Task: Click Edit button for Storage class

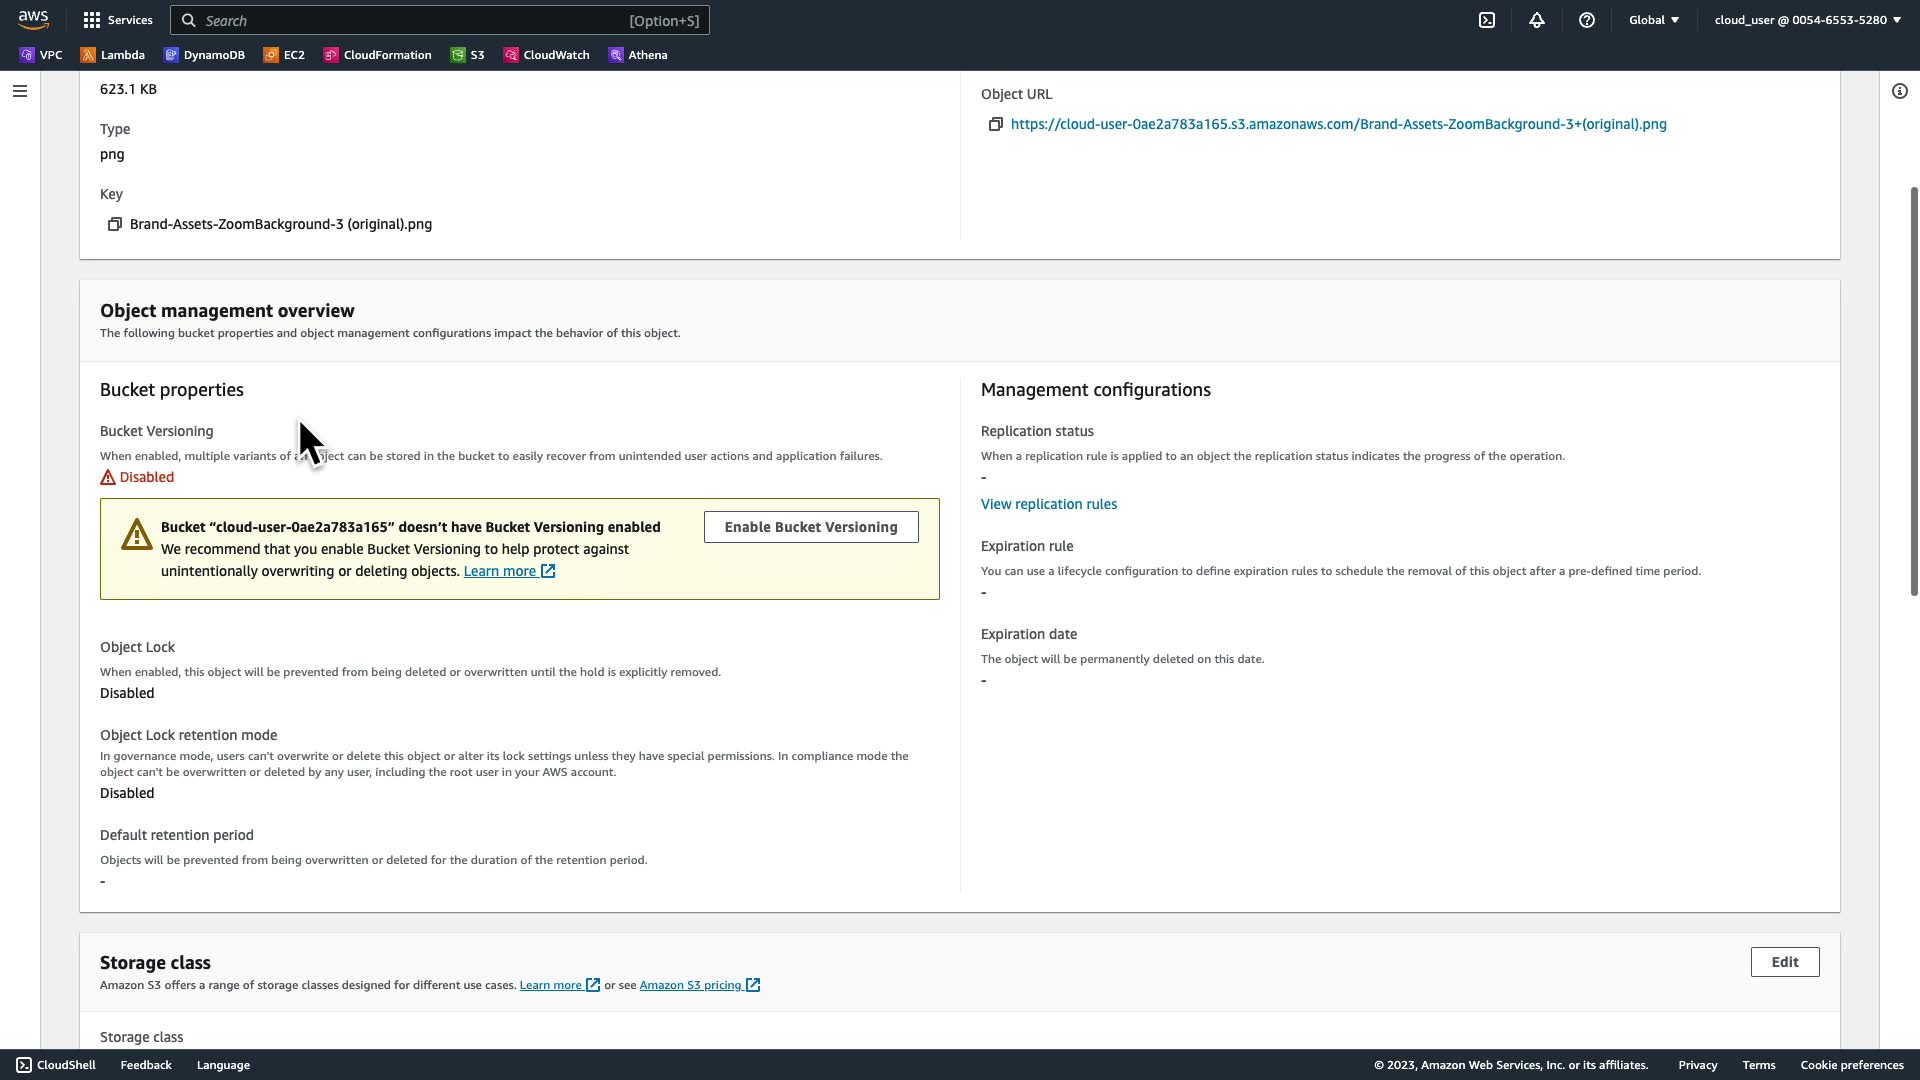Action: click(1785, 962)
